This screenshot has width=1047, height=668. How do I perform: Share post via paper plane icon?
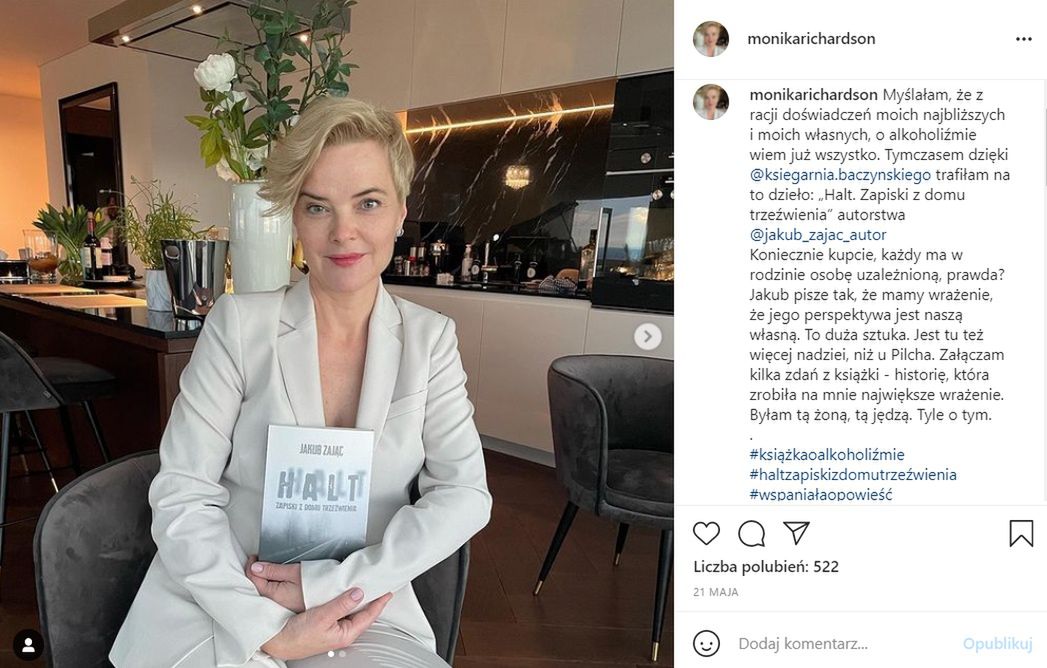click(796, 532)
